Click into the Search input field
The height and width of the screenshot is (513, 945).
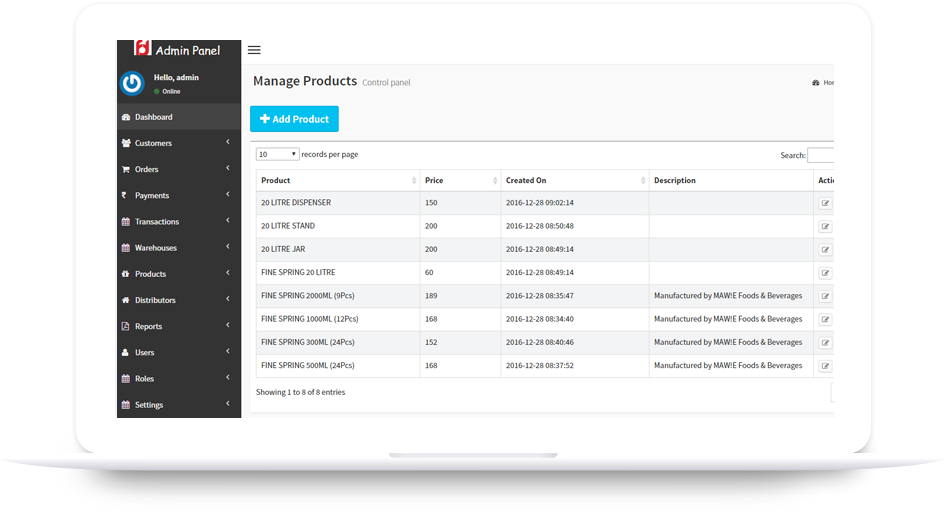tap(820, 156)
